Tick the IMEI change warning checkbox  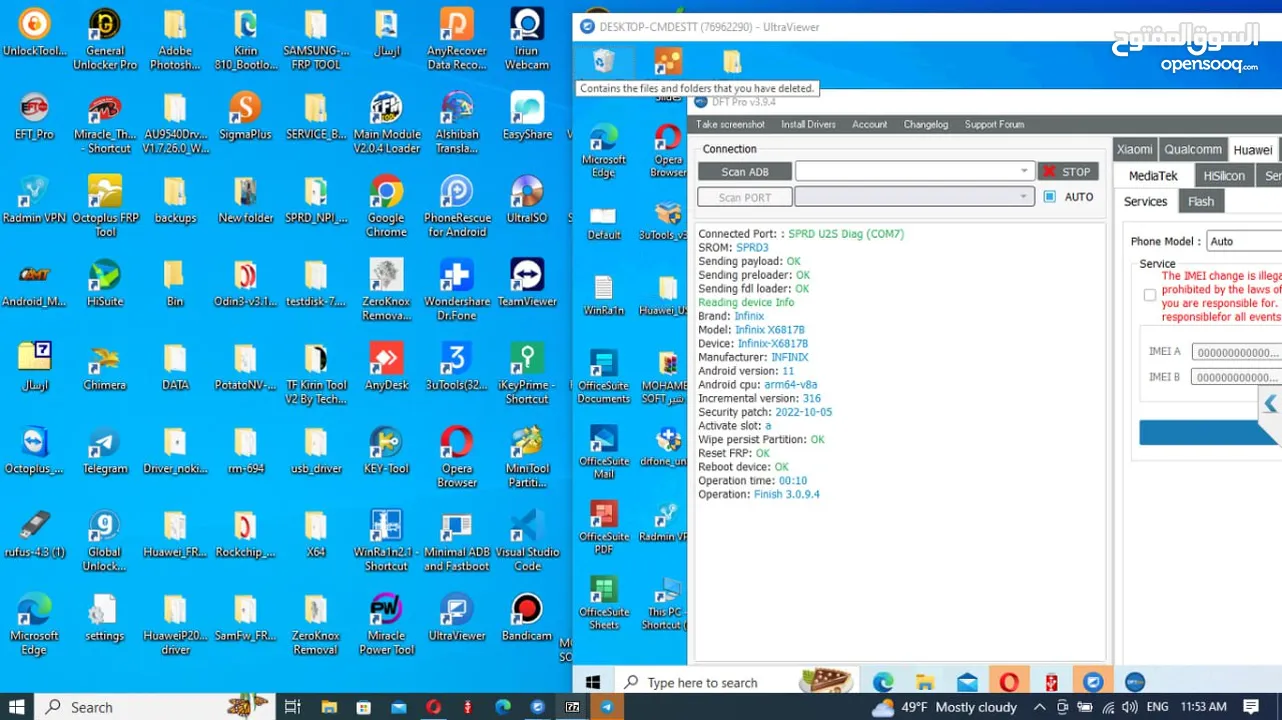coord(1150,295)
